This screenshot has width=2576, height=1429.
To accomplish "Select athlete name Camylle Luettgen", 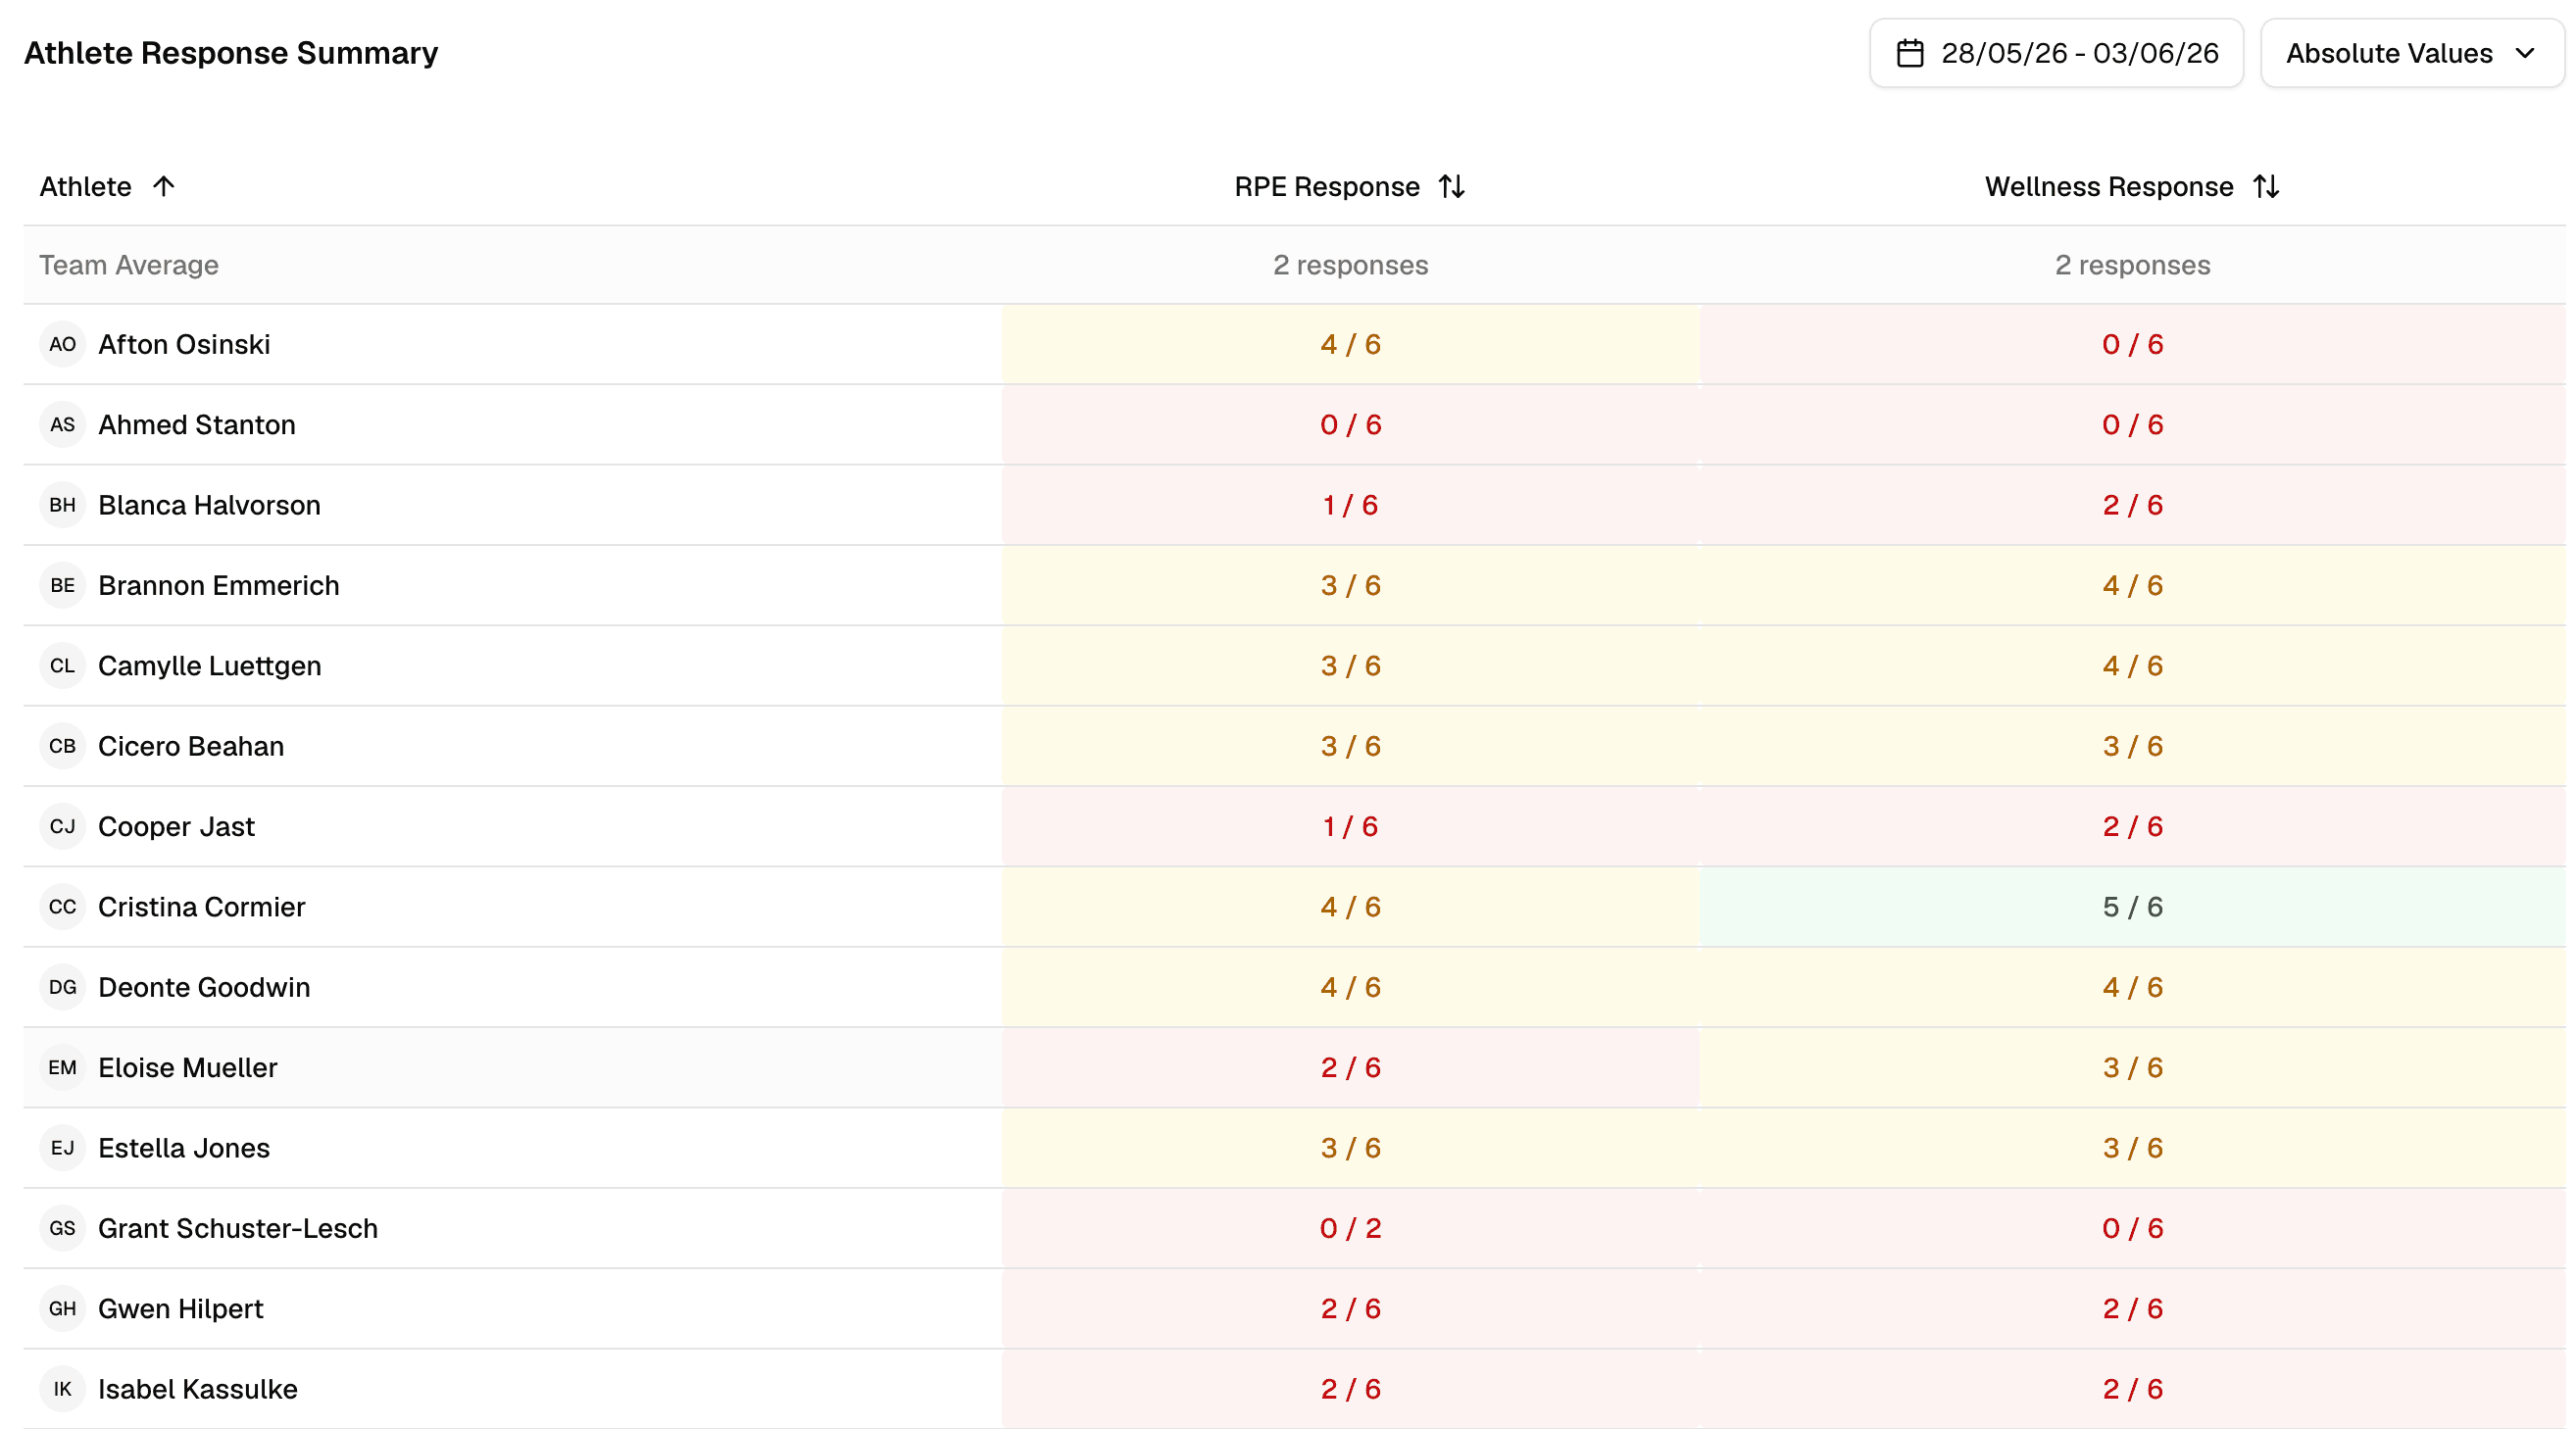I will click(210, 666).
